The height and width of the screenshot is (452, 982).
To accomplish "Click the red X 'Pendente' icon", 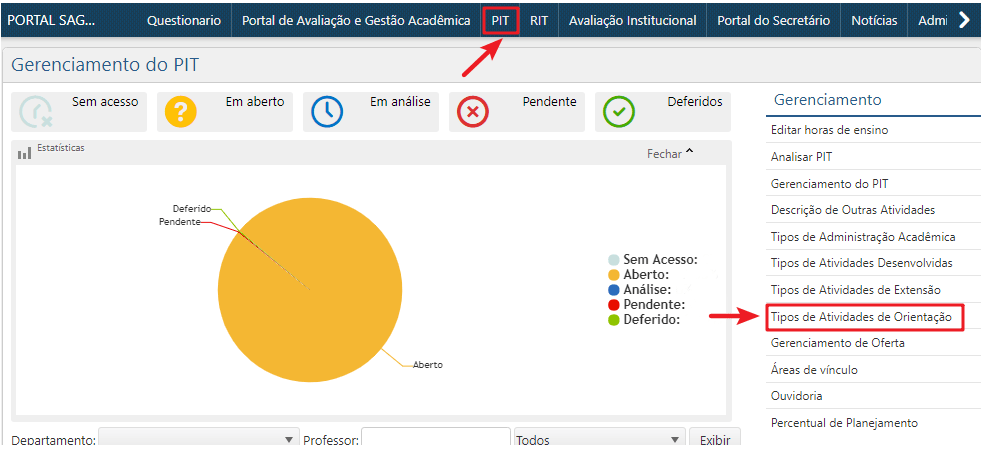I will (x=472, y=112).
